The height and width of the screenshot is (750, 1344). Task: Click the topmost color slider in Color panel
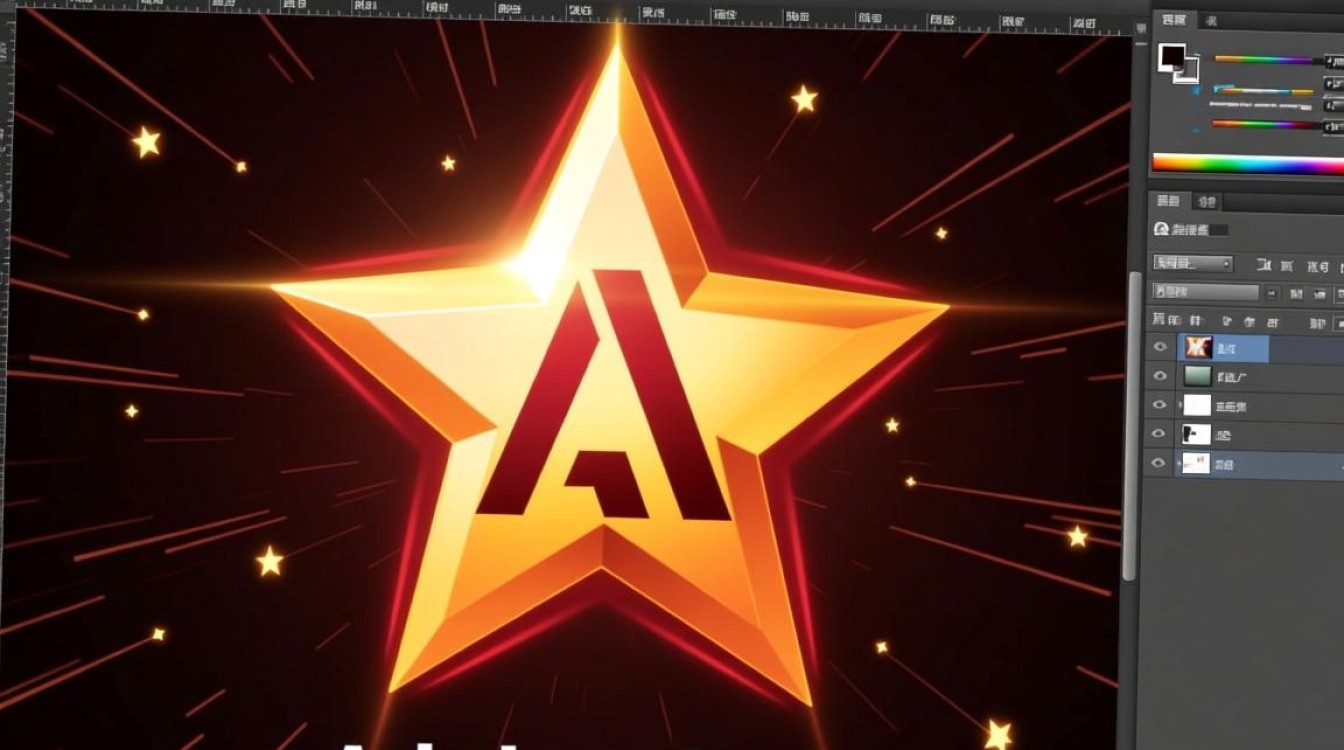(x=1267, y=60)
